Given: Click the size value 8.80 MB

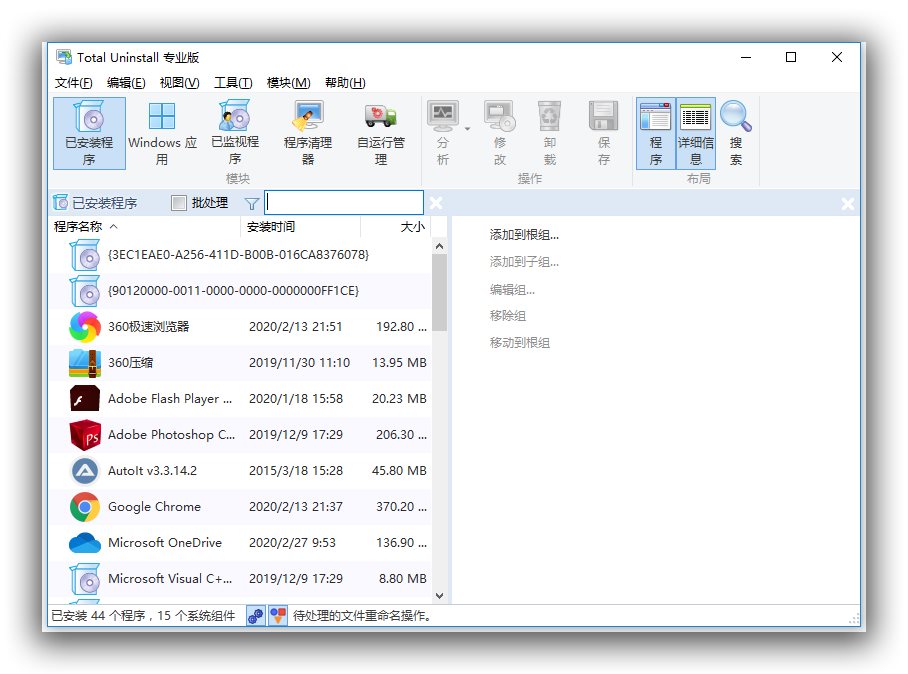Looking at the screenshot, I should coord(402,578).
